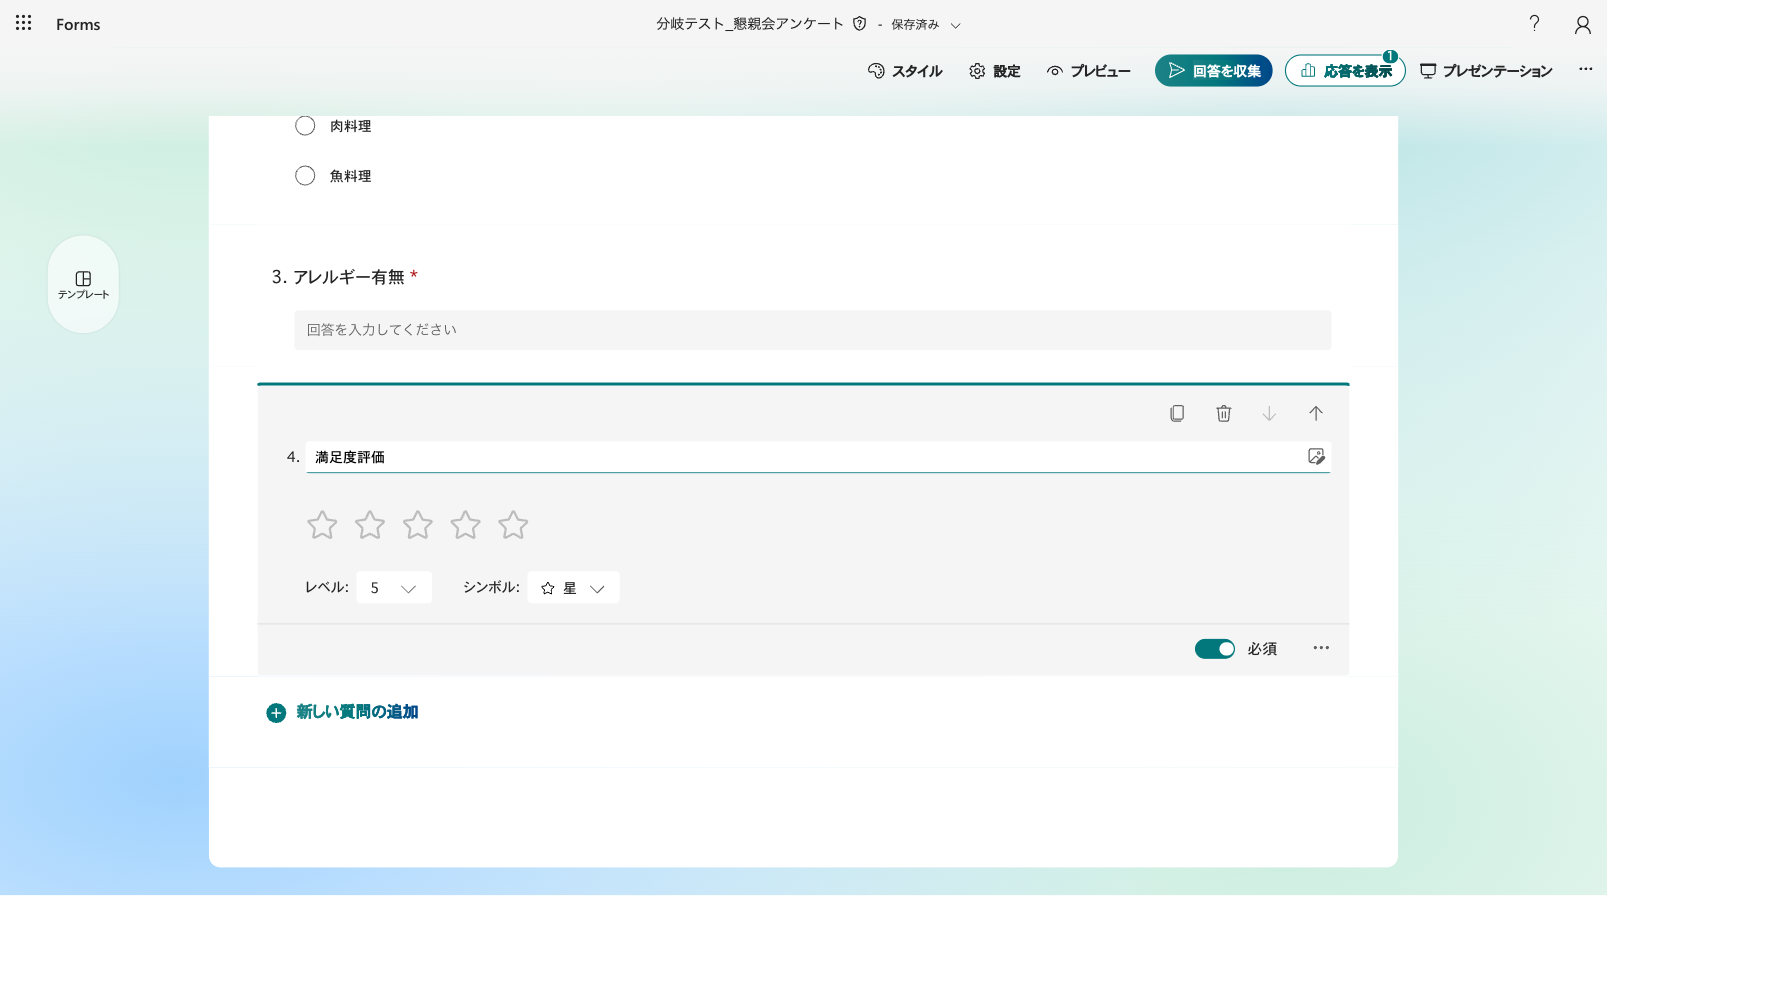Click the move question down arrow
This screenshot has width=1786, height=995.
tap(1269, 414)
